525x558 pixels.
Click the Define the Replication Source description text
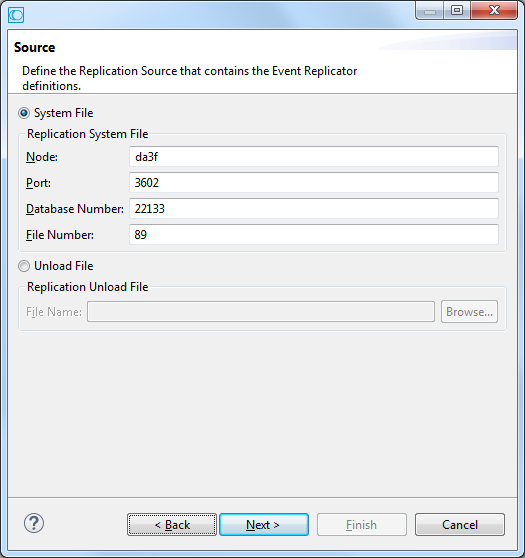click(189, 78)
